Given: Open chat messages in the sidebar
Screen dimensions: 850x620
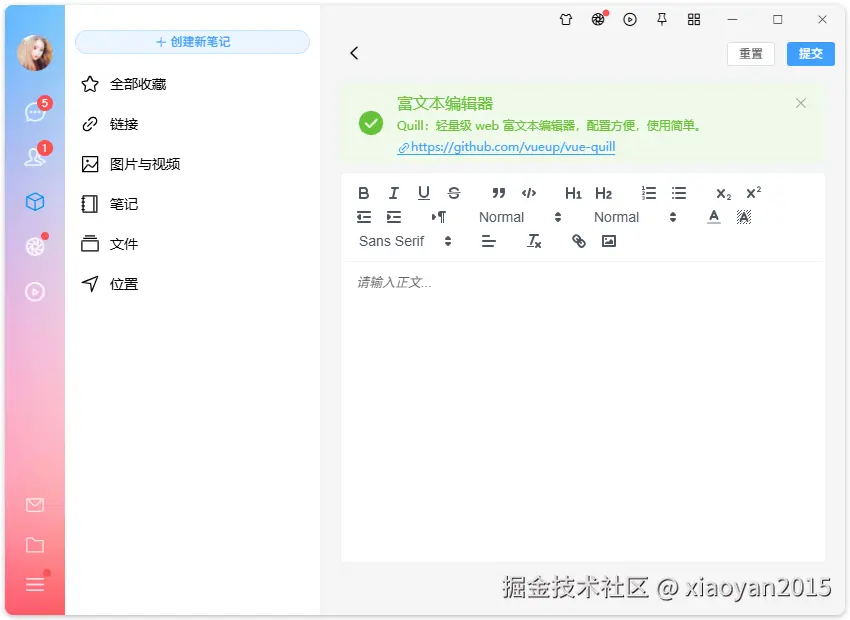Looking at the screenshot, I should pos(35,112).
